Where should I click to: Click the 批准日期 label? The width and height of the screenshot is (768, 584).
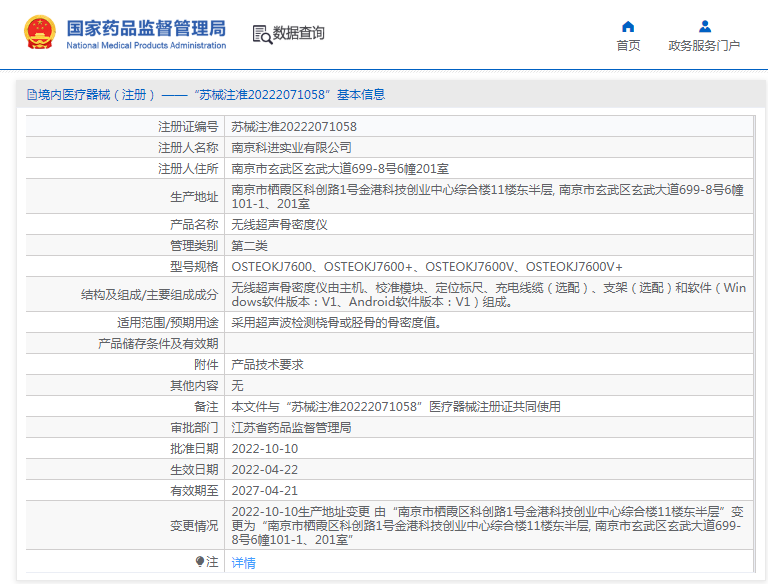coord(194,449)
